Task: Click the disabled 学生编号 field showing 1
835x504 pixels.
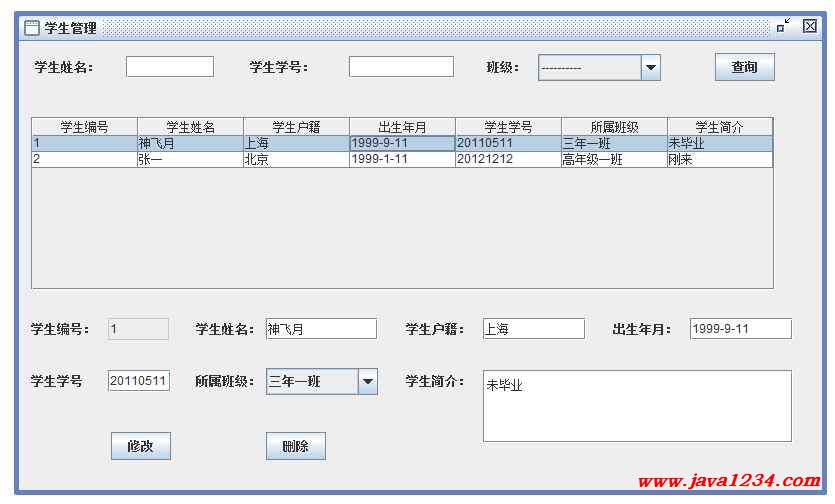Action: pos(138,329)
